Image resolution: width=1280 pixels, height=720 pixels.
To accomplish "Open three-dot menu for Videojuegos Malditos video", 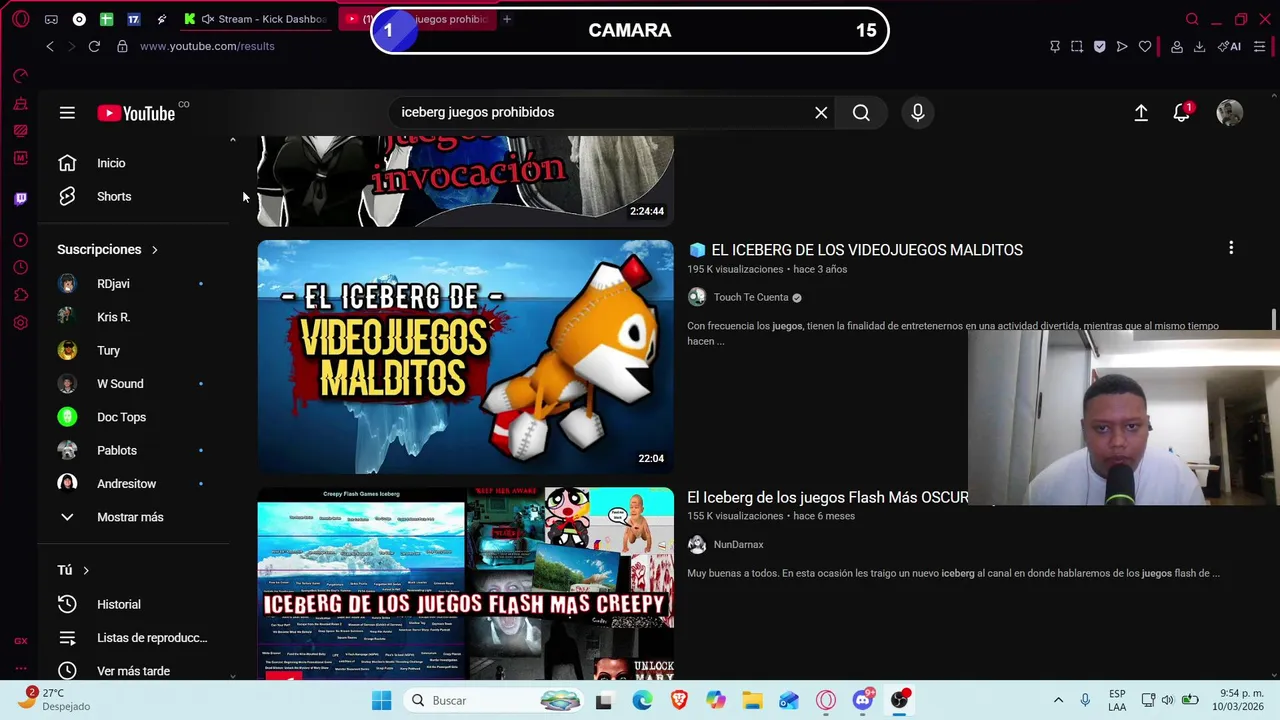I will coord(1231,248).
